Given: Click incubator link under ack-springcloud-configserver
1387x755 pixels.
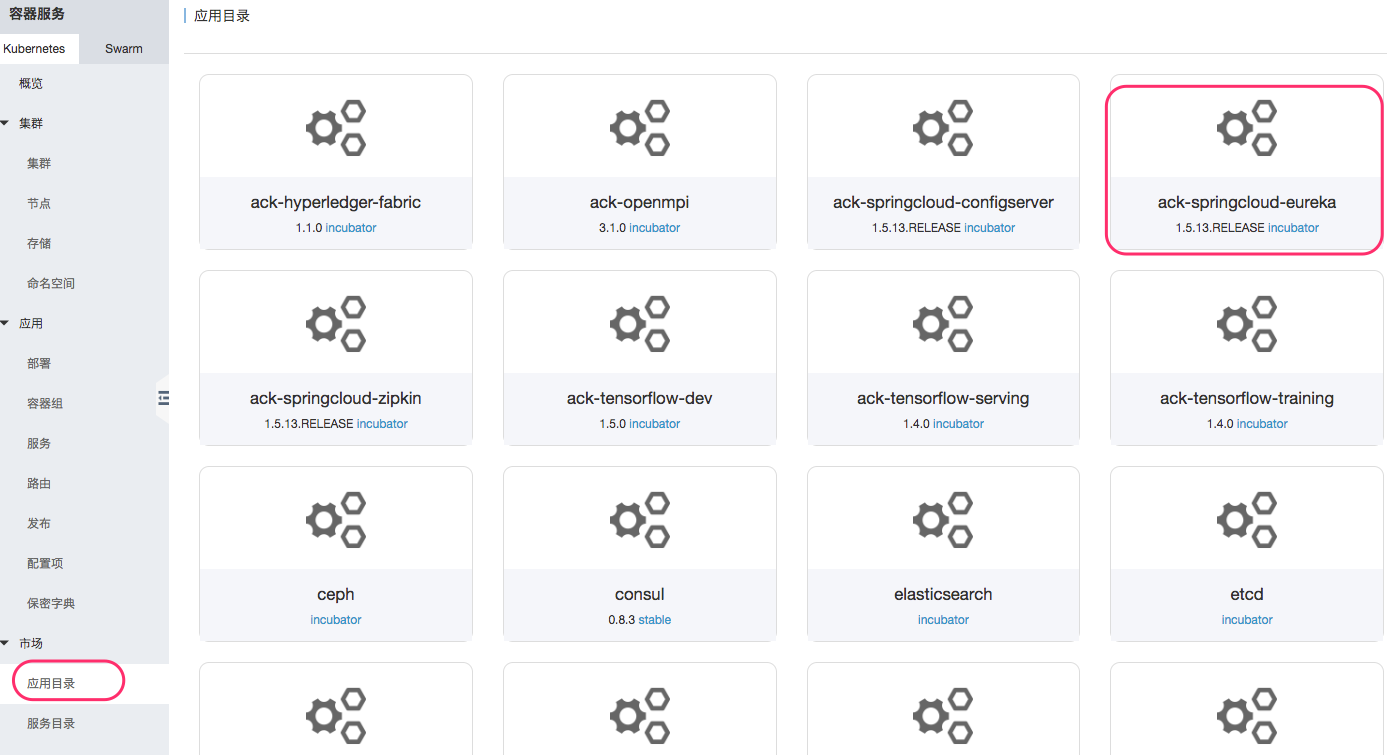Looking at the screenshot, I should click(x=990, y=228).
